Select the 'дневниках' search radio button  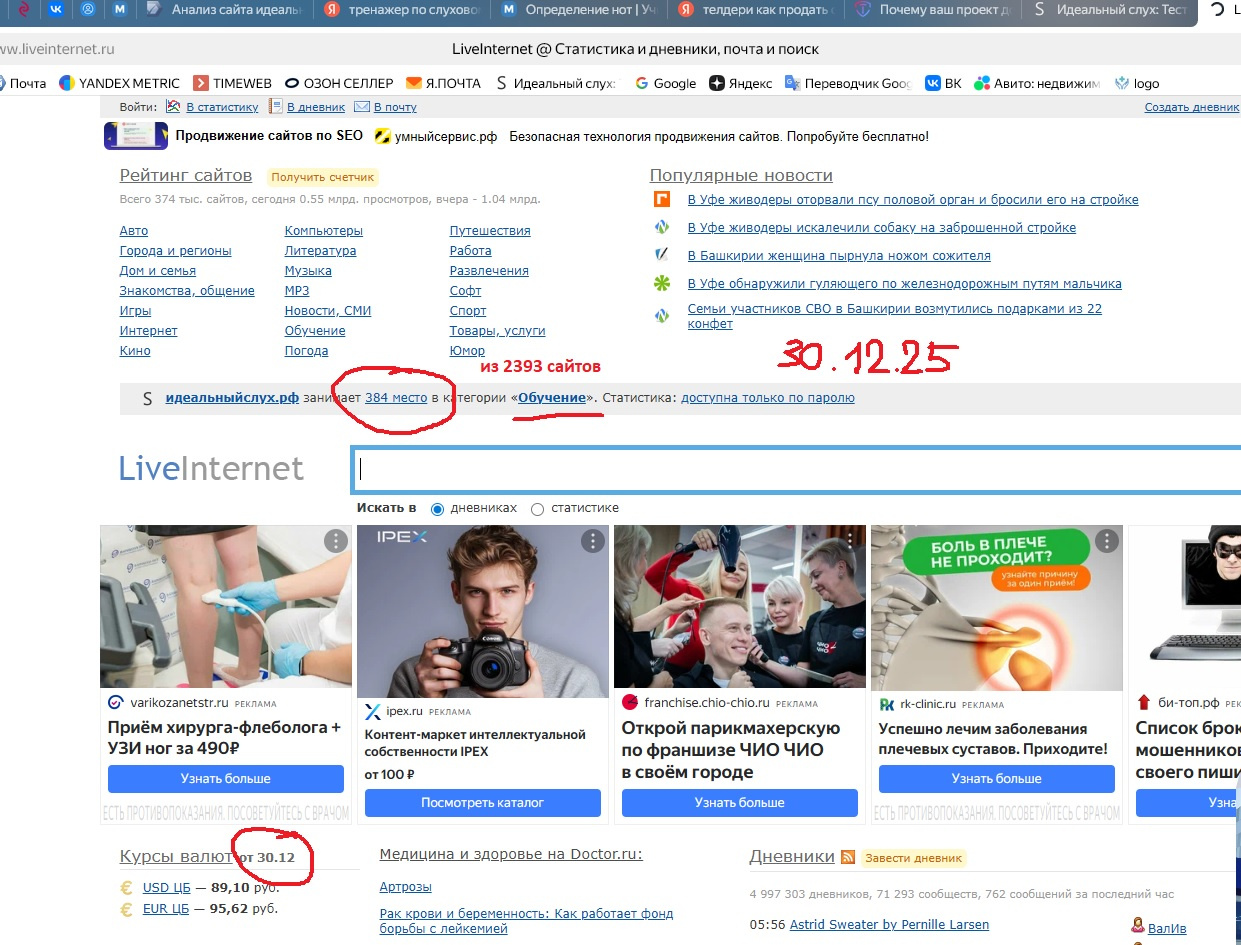[437, 509]
